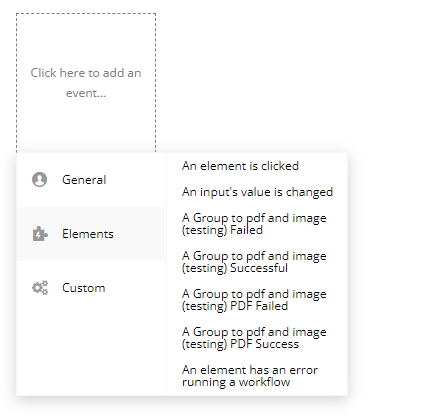This screenshot has height=417, width=428.
Task: Click the 'event...' placeholder text
Action: (x=86, y=93)
